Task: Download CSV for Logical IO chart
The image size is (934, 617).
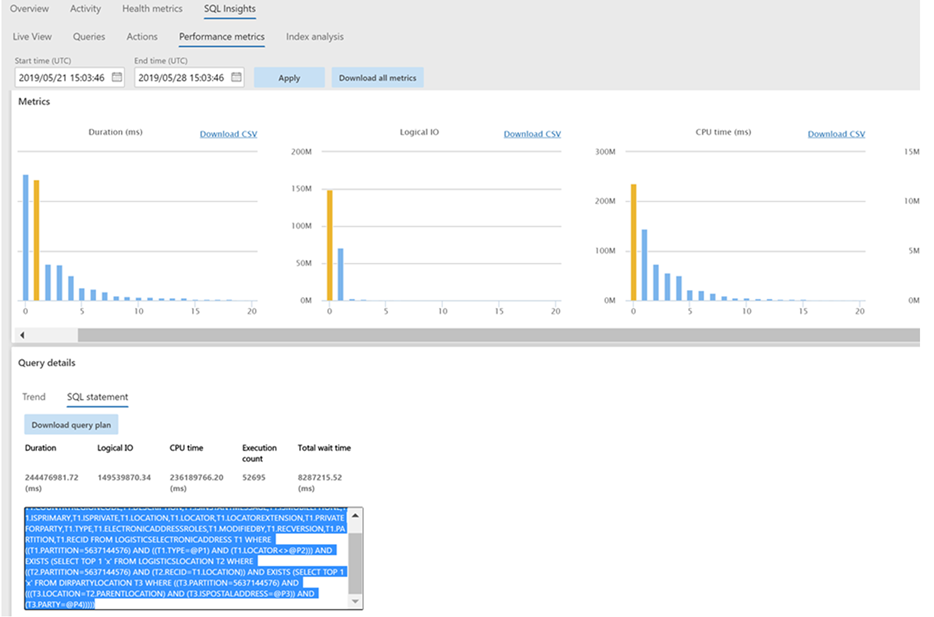Action: pyautogui.click(x=532, y=134)
